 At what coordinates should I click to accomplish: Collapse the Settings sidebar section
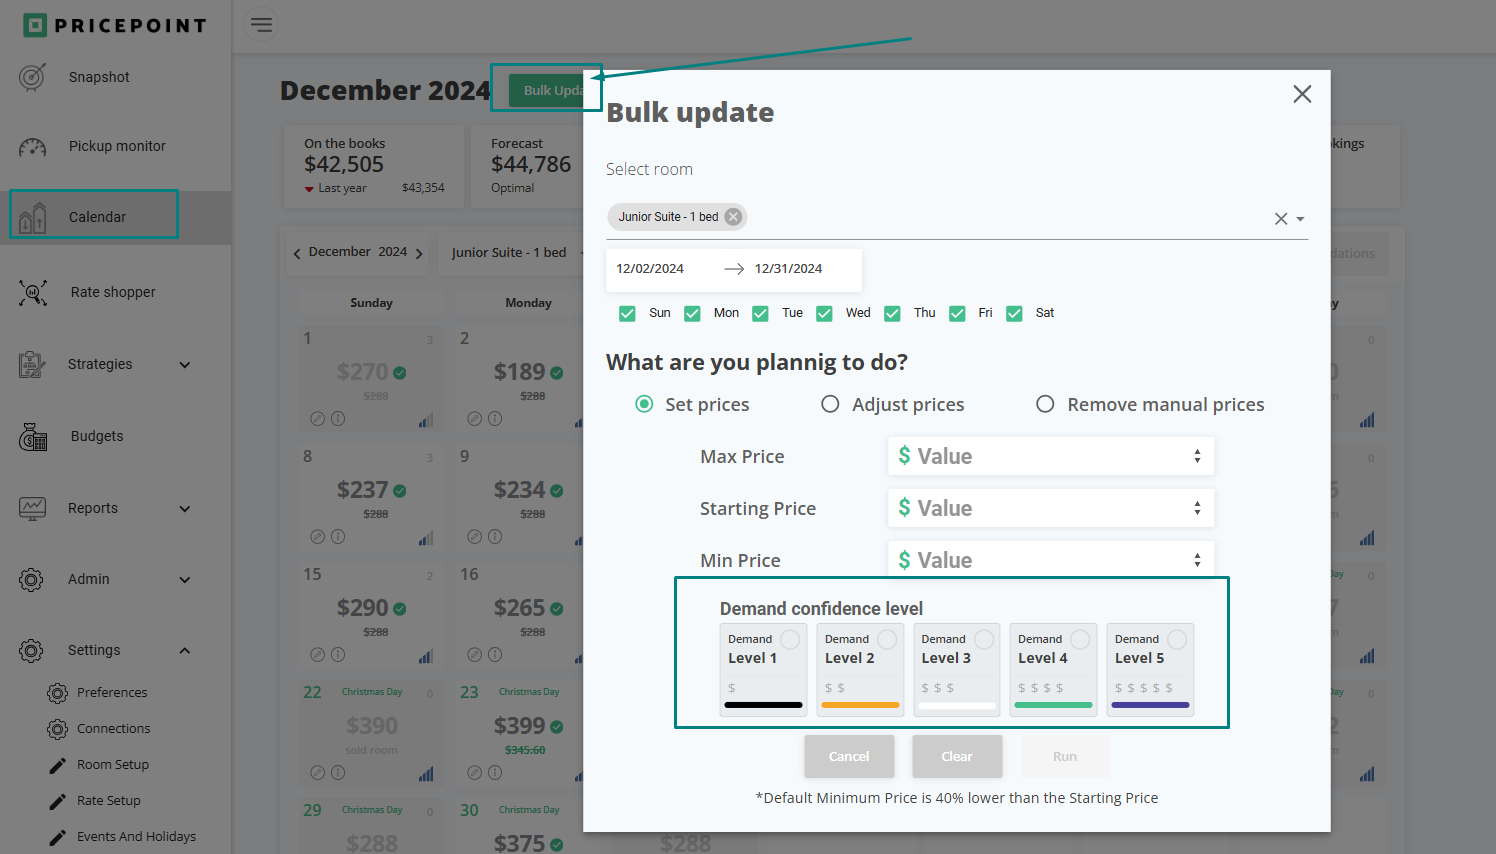click(184, 651)
